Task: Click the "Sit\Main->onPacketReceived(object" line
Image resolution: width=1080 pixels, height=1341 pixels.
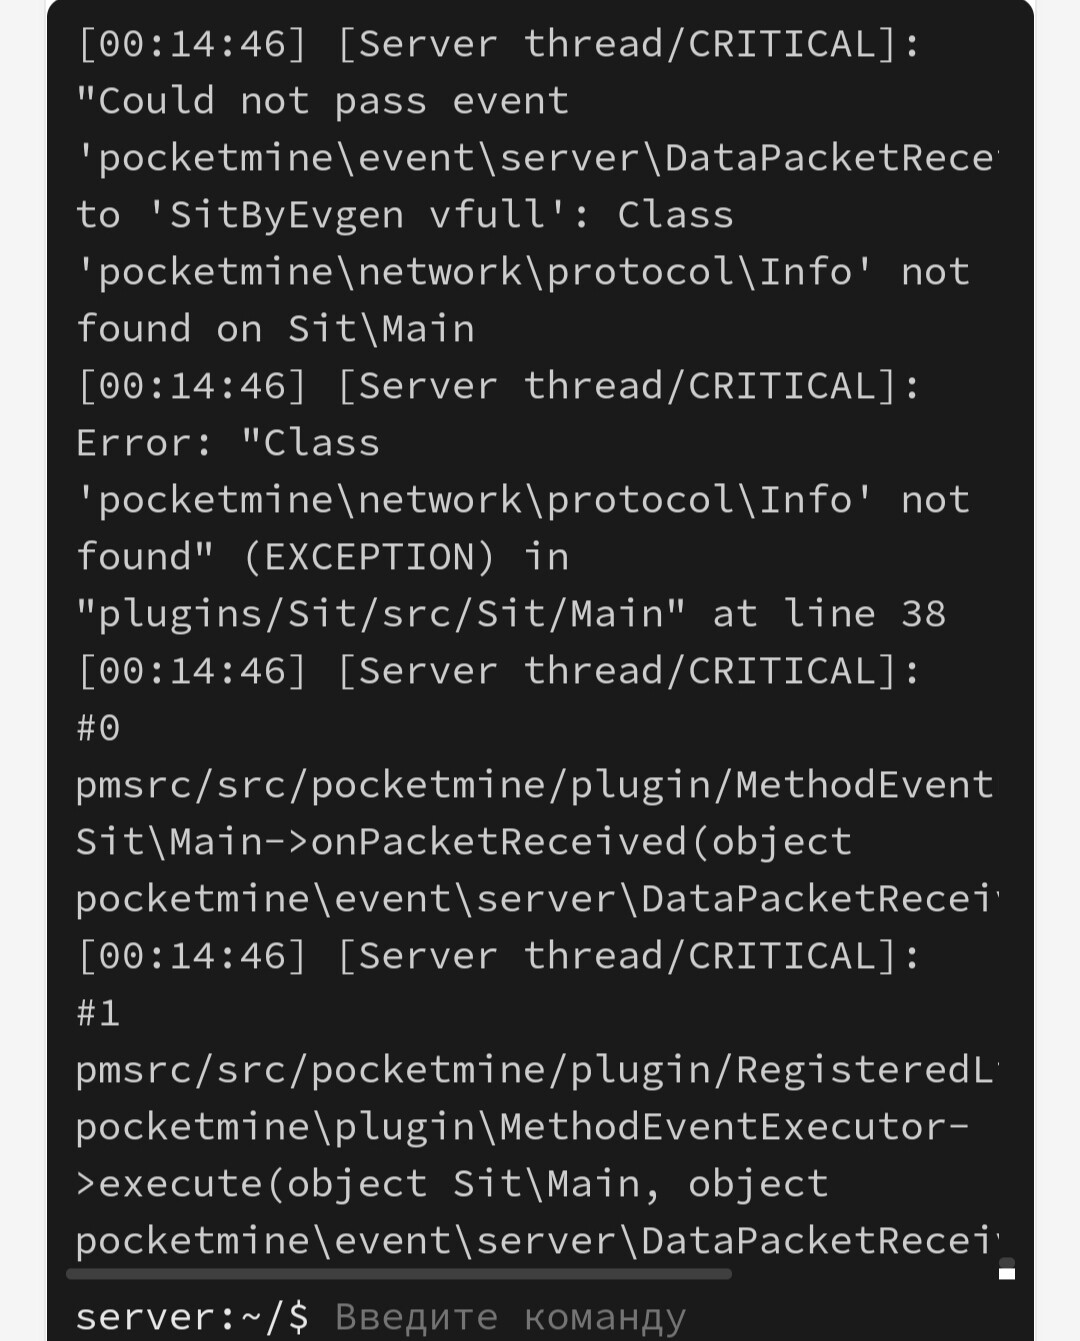Action: 464,842
